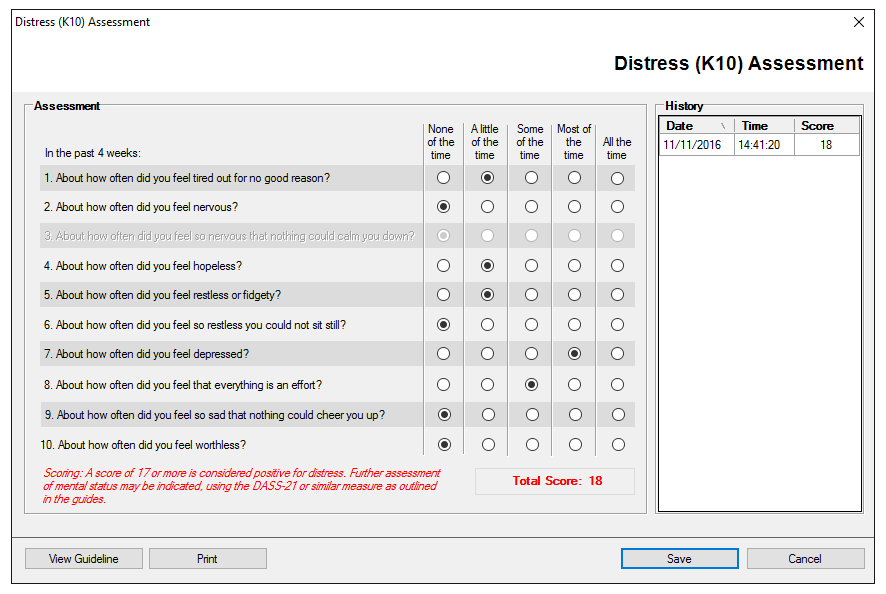Cancel the assessment dialog

click(x=805, y=559)
